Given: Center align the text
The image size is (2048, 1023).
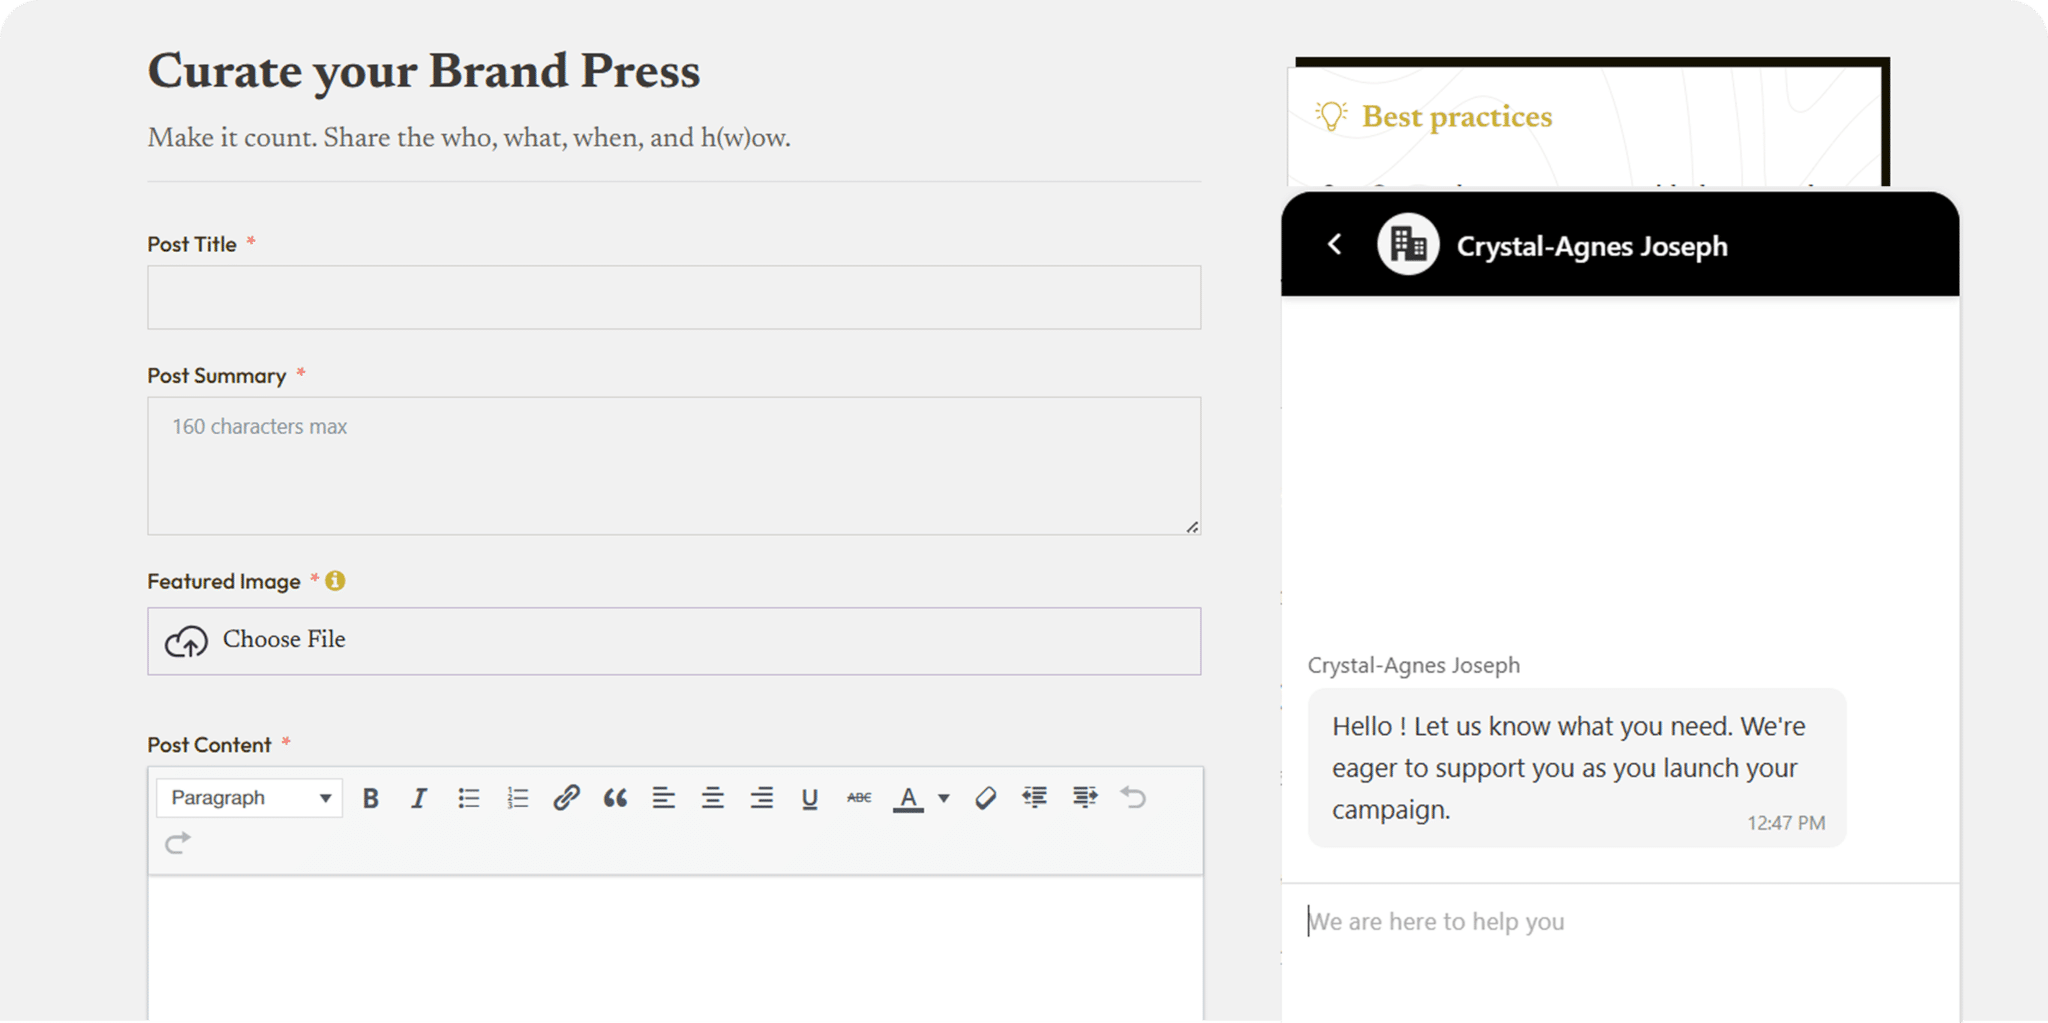Looking at the screenshot, I should [712, 798].
